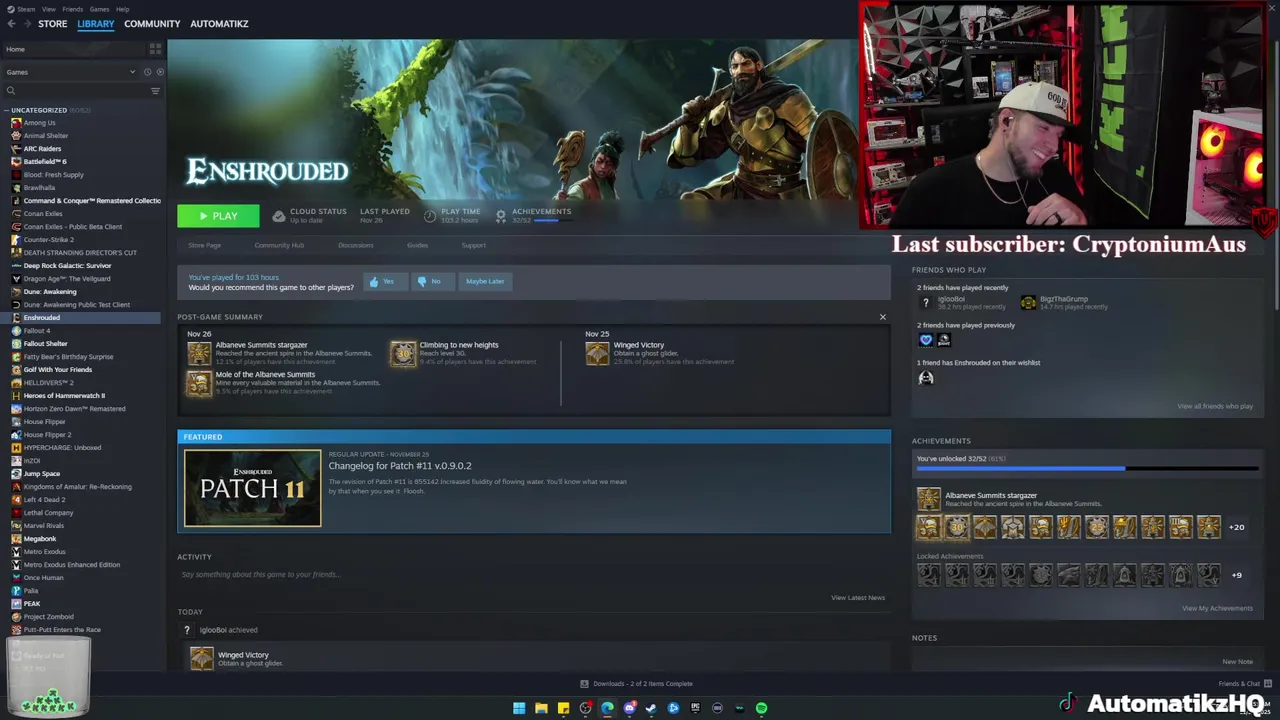This screenshot has width=1280, height=720.
Task: Open the Discussions link
Action: [x=356, y=245]
